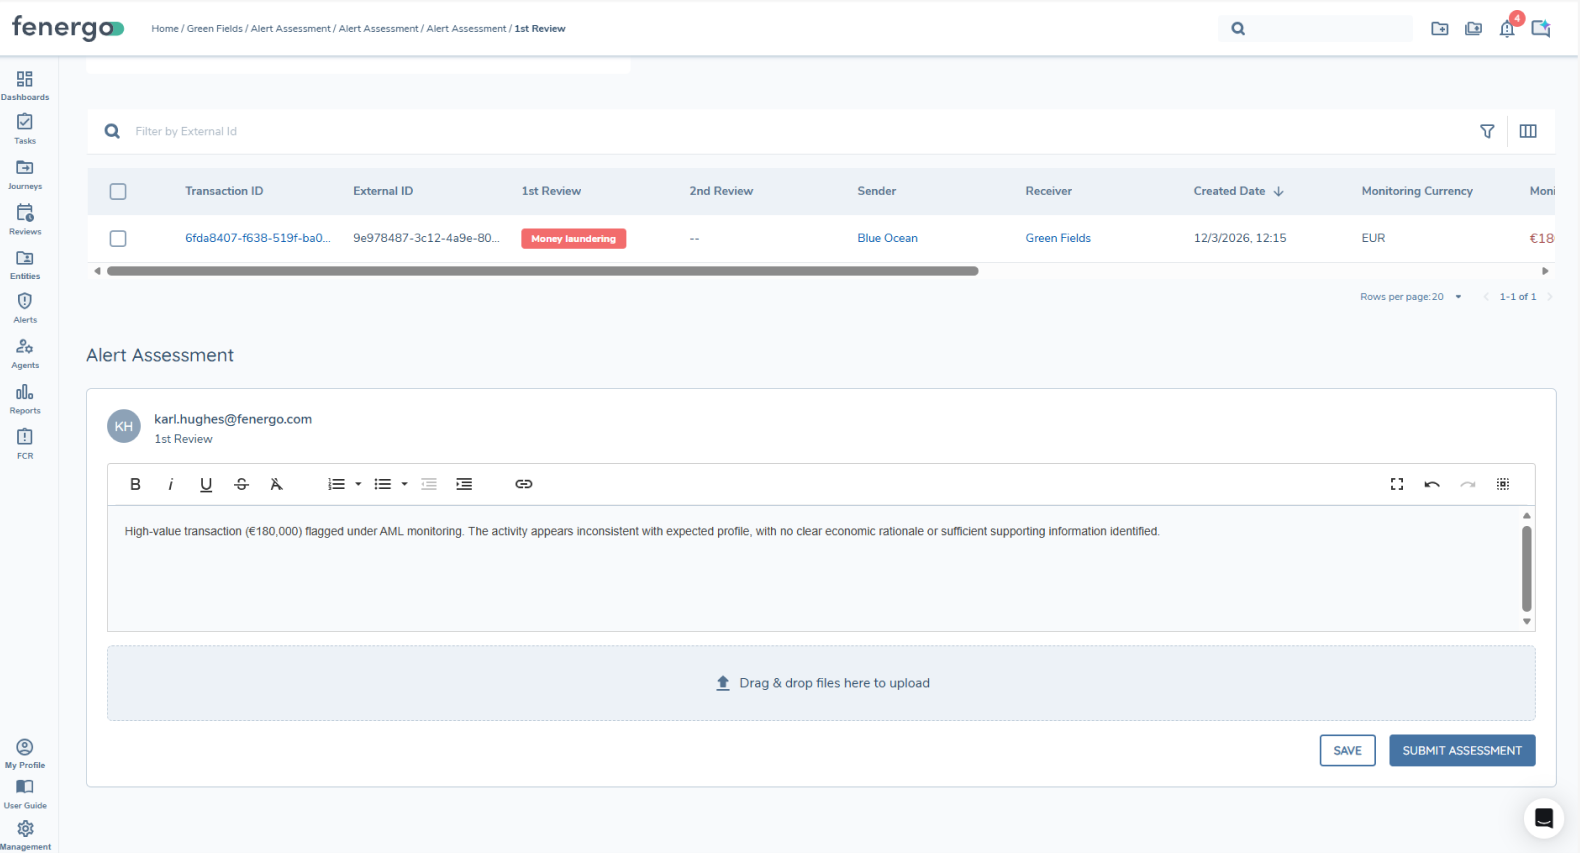Apply strikethrough formatting in the editor
Viewport: 1580px width, 853px height.
(241, 484)
